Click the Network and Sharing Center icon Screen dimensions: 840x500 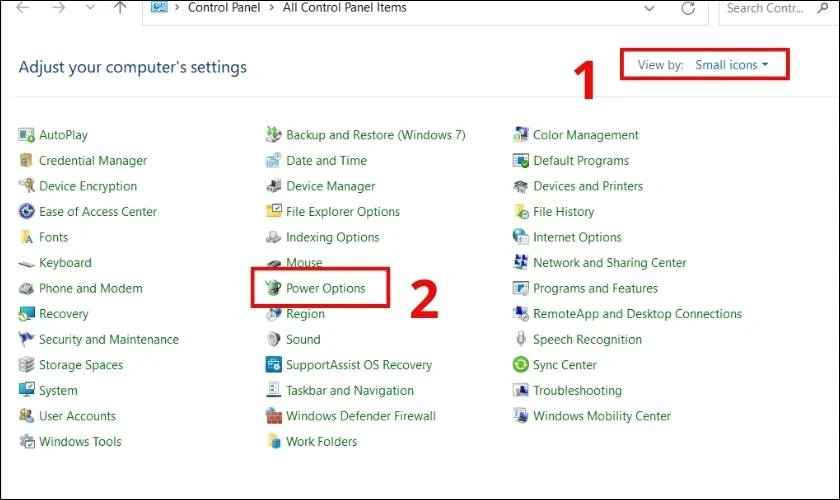[520, 262]
